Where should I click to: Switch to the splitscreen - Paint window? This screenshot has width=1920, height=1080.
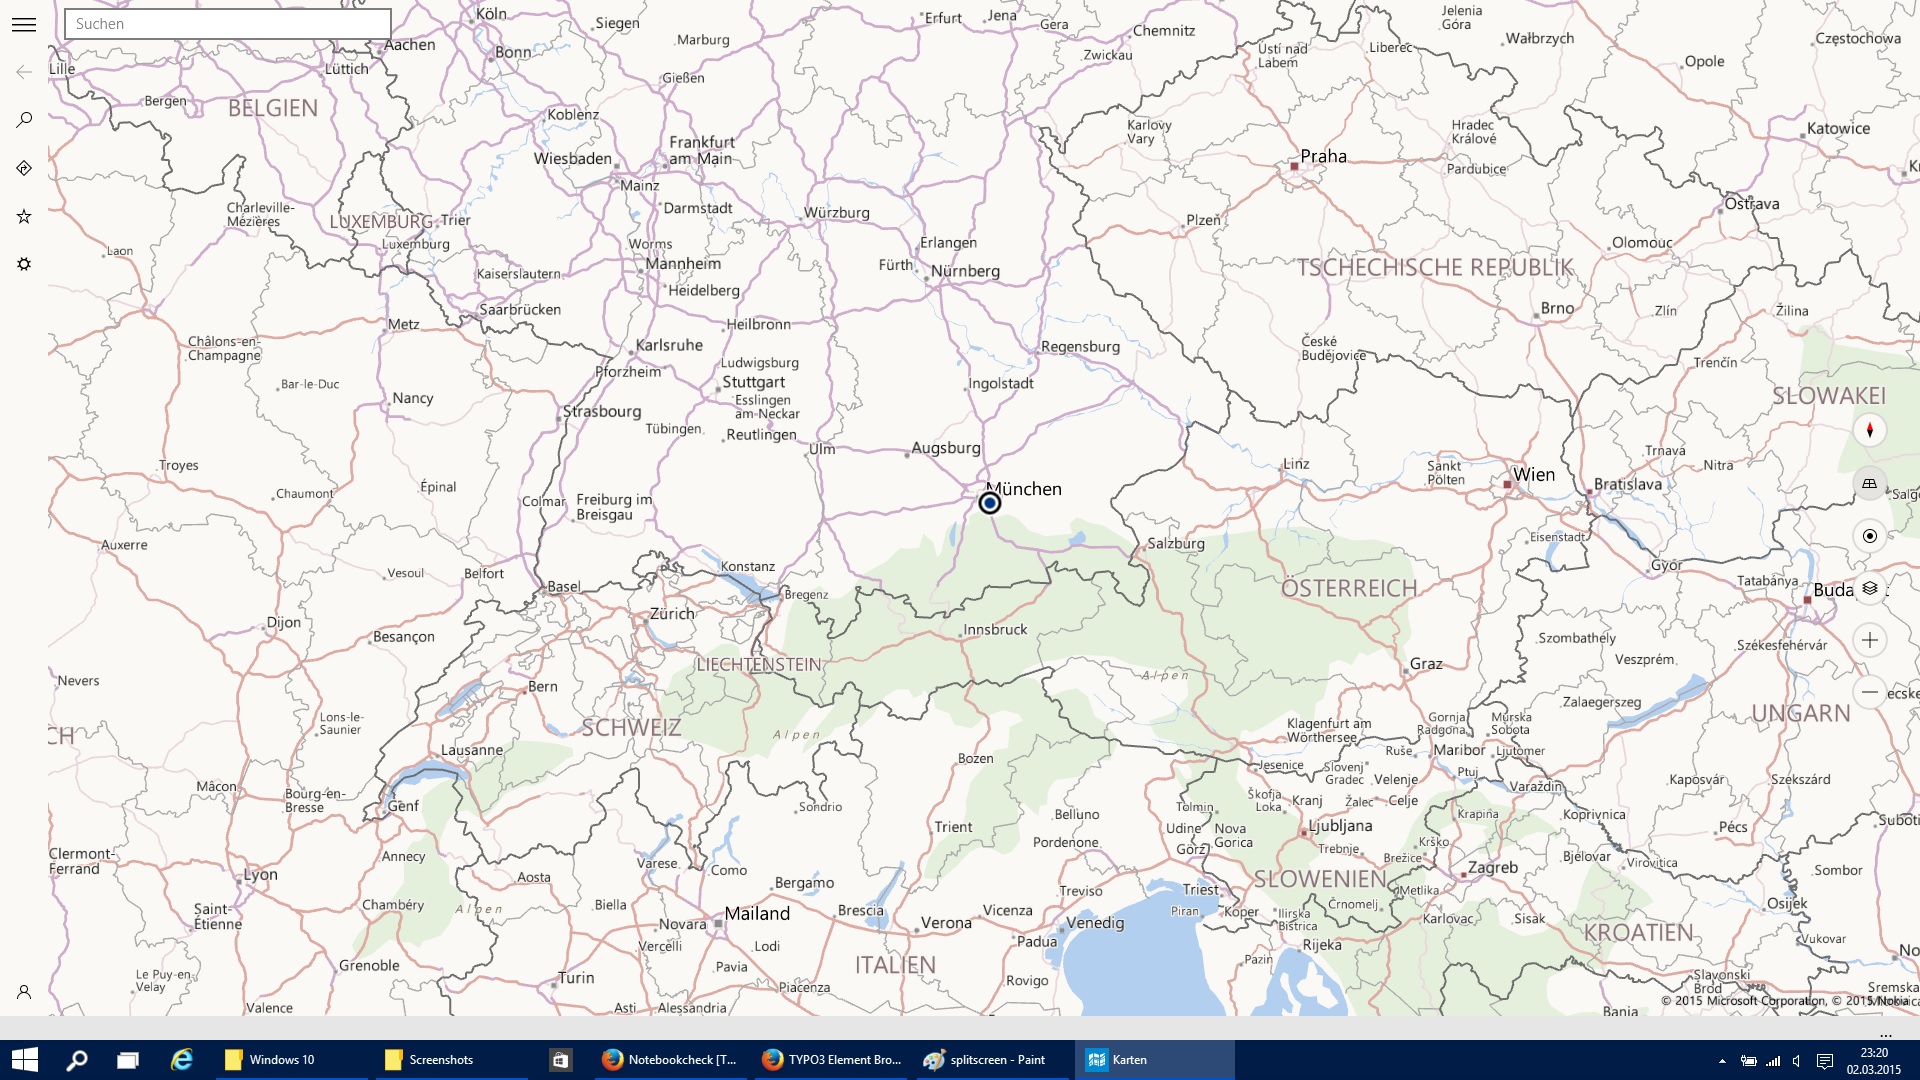click(x=991, y=1060)
